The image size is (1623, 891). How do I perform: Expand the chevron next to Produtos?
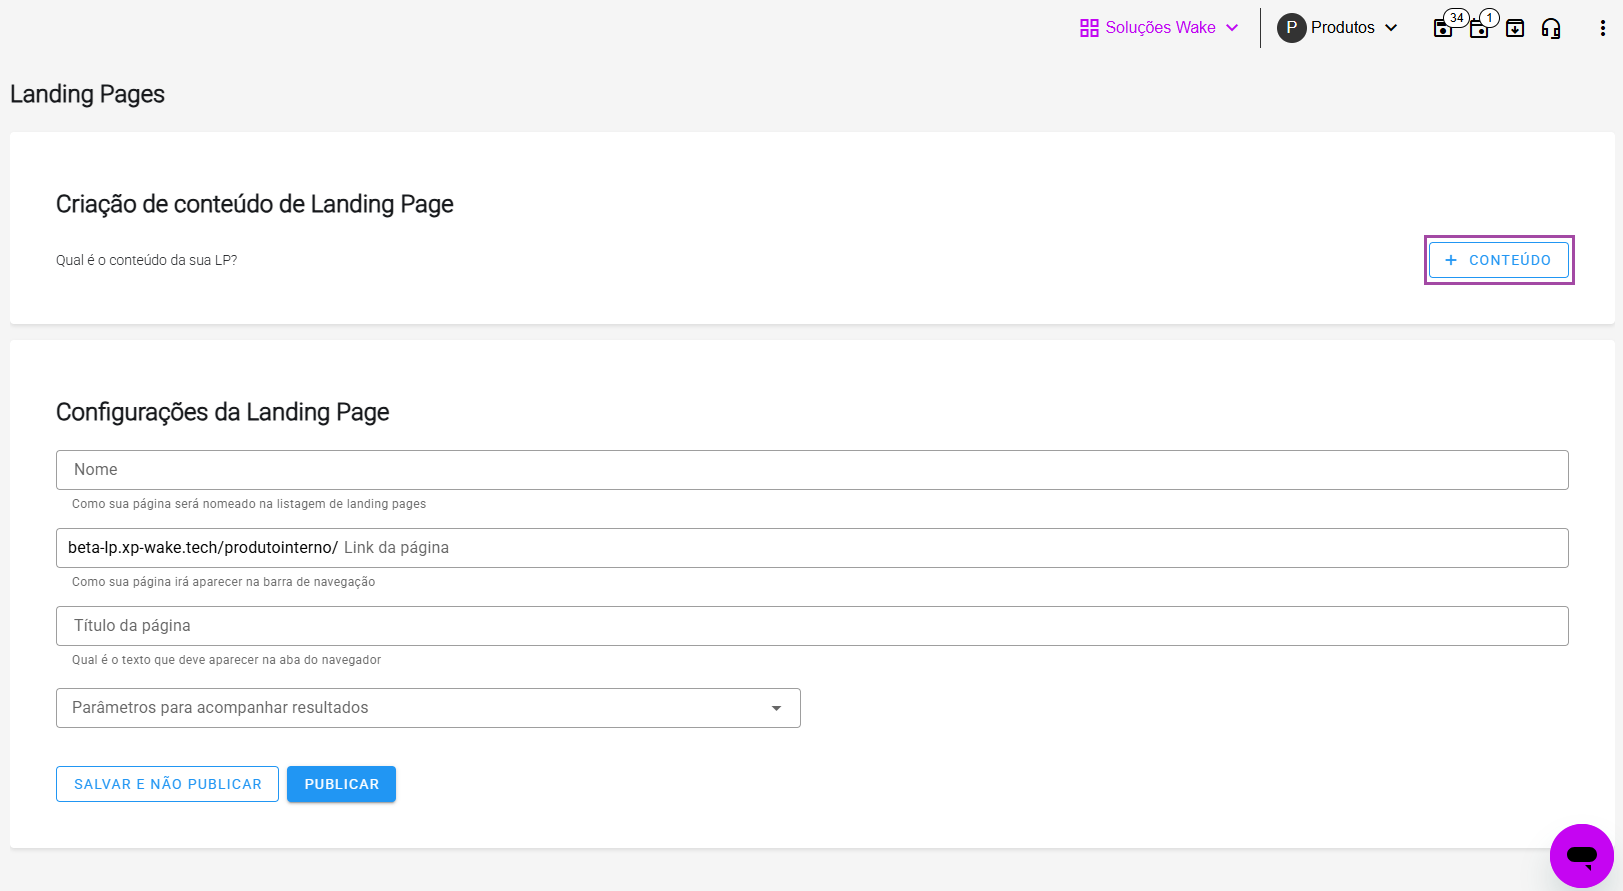tap(1391, 28)
